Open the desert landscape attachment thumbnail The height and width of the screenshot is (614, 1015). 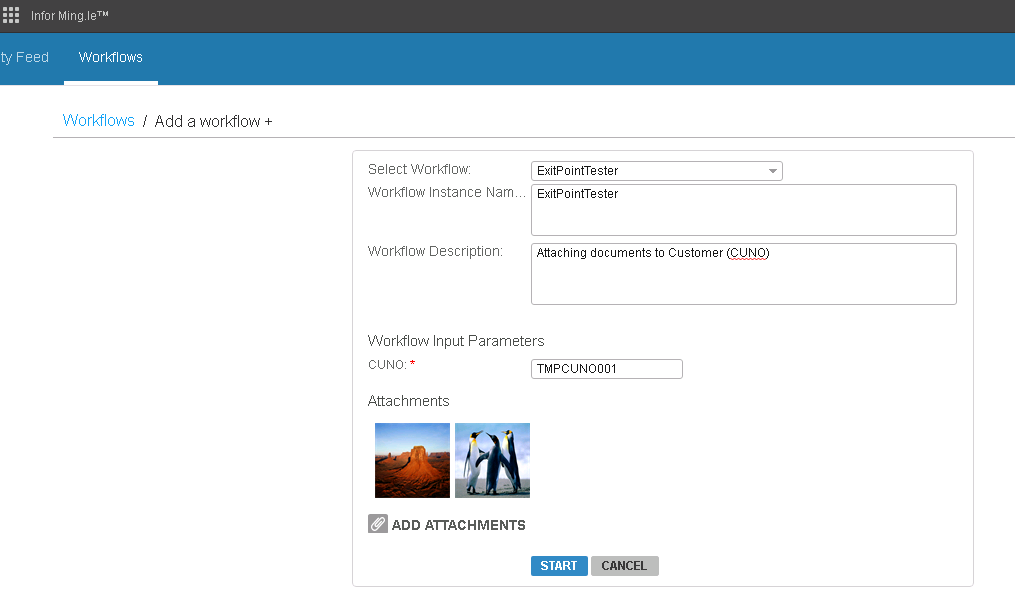pyautogui.click(x=412, y=461)
